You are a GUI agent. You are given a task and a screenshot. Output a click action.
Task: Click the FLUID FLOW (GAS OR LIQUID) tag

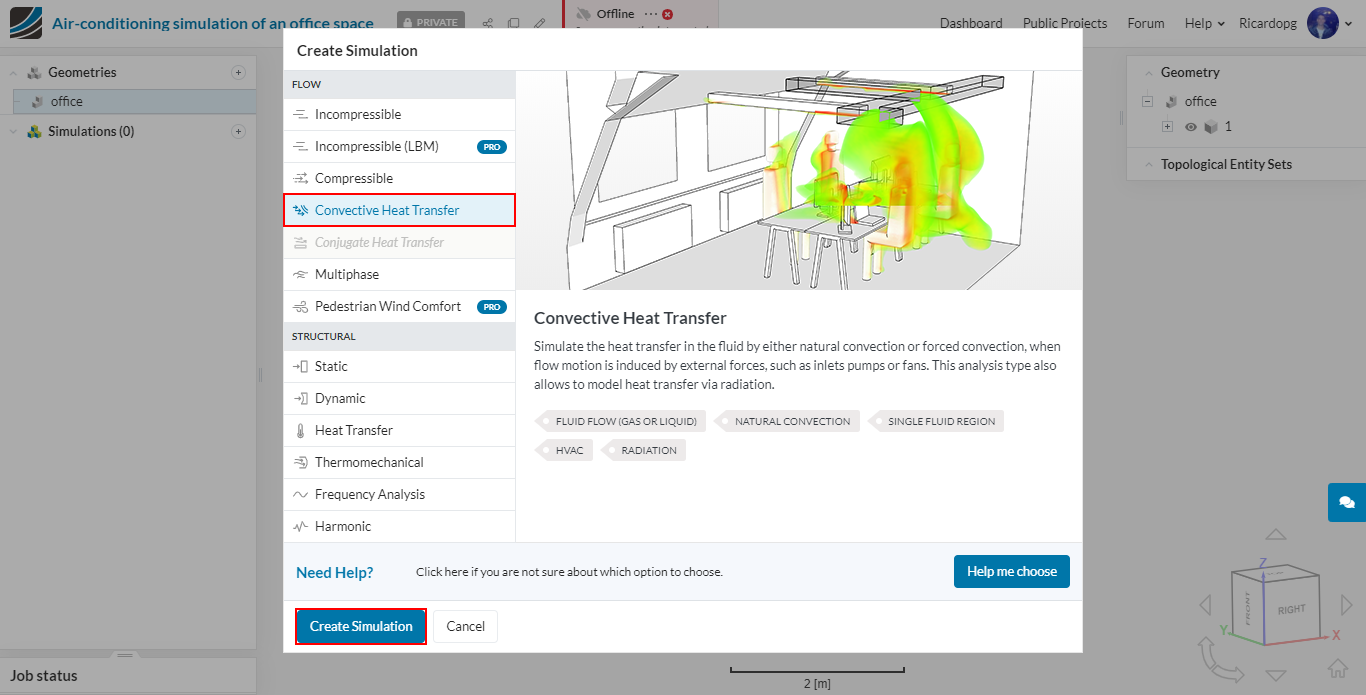point(621,421)
